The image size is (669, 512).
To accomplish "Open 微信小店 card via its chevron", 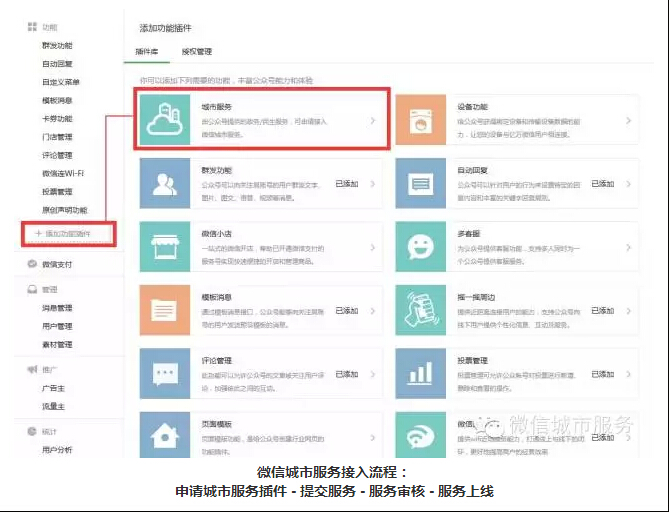I will [x=372, y=247].
